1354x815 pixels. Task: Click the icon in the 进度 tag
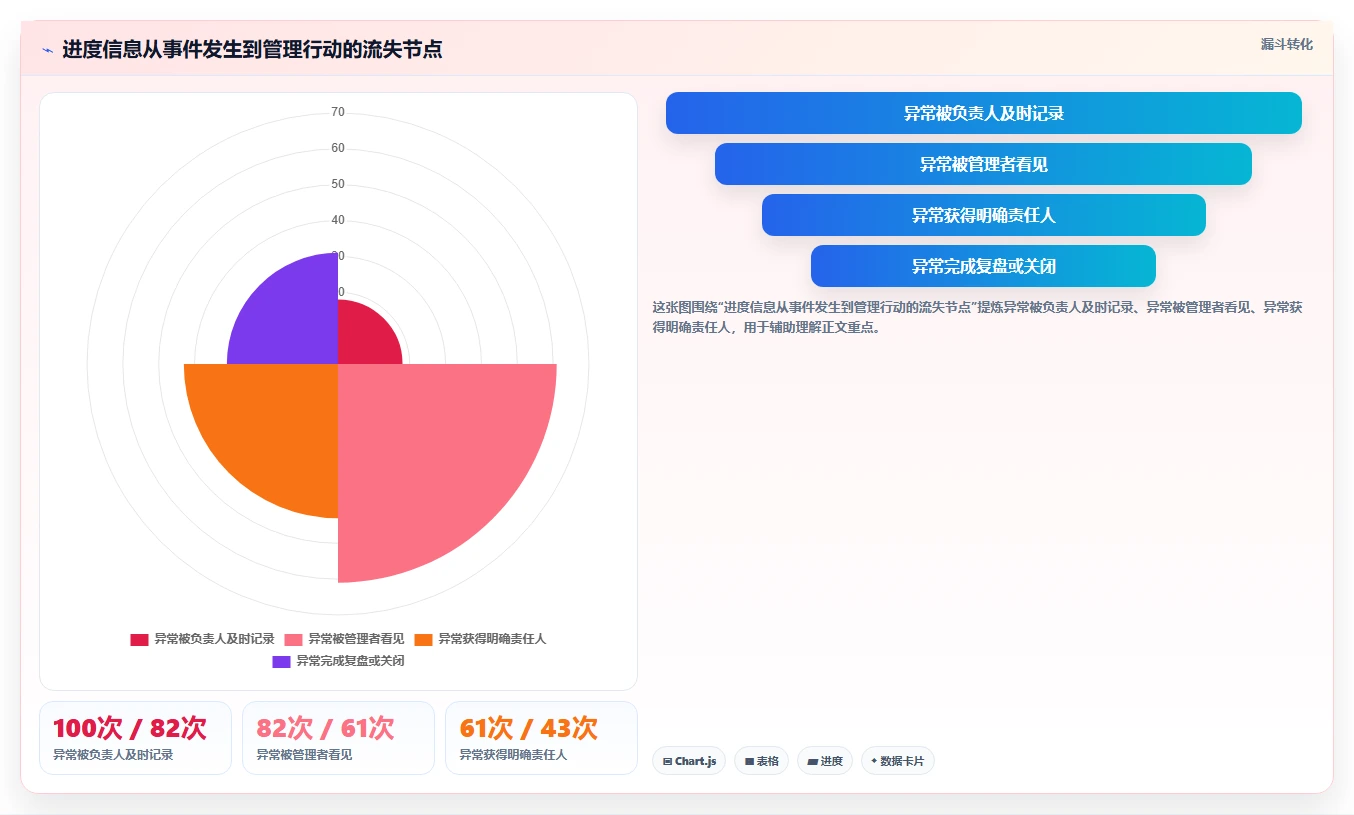pos(812,761)
